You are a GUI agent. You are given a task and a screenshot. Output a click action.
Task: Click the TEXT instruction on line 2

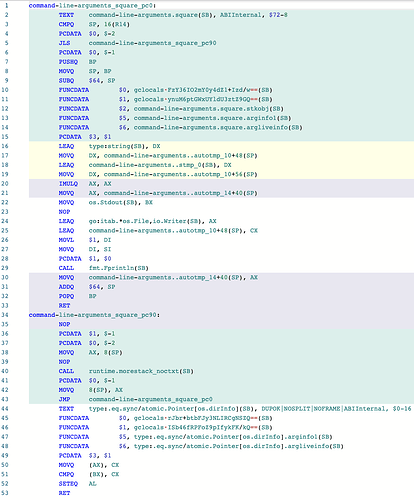66,15
